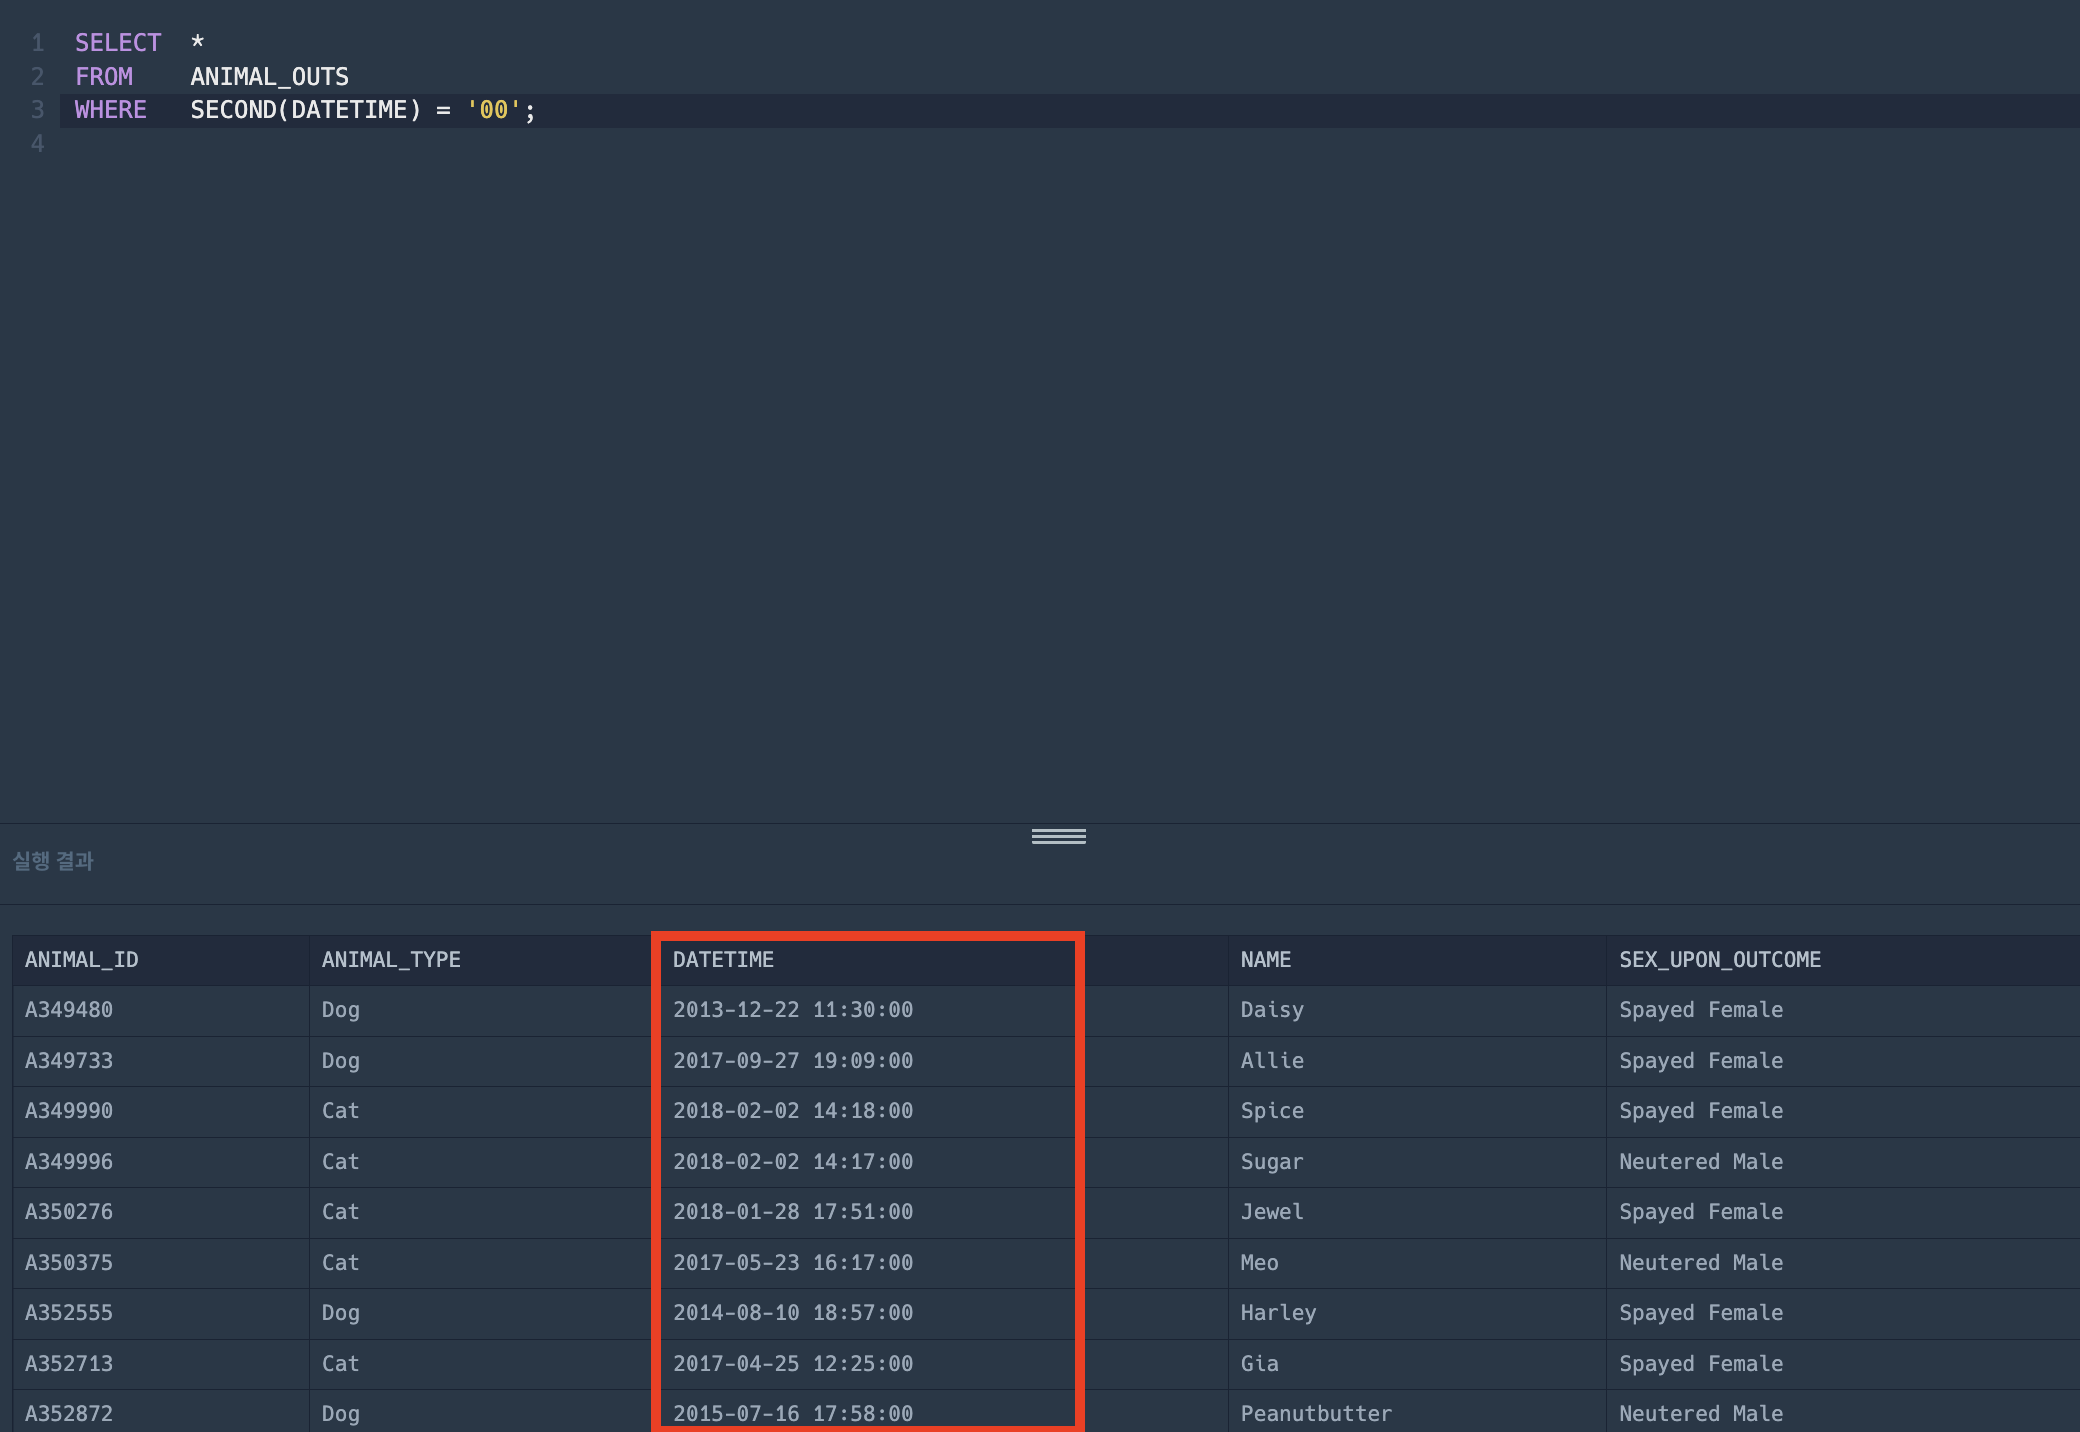This screenshot has height=1432, width=2080.
Task: Click the 실행 결과 results label
Action: [x=53, y=861]
